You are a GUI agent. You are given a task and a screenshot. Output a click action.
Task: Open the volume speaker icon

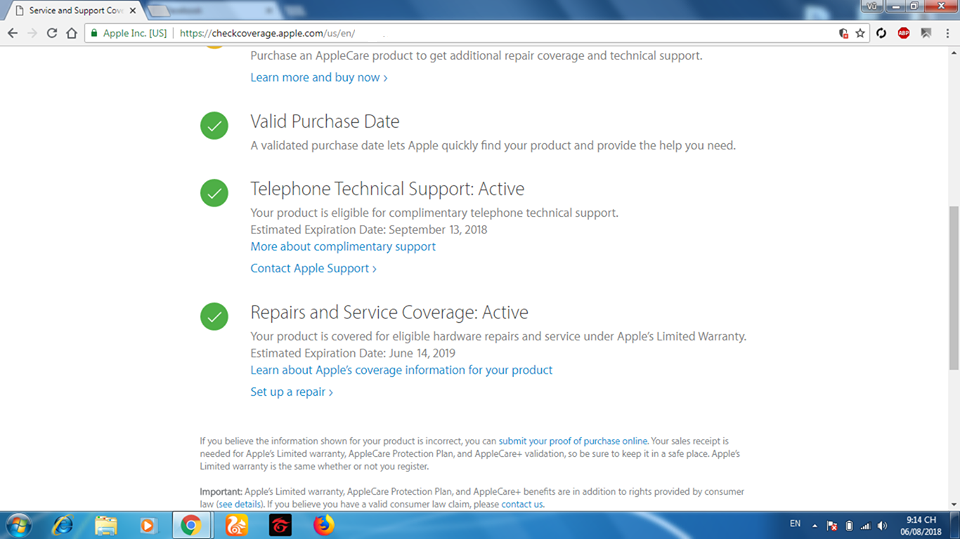(x=882, y=526)
